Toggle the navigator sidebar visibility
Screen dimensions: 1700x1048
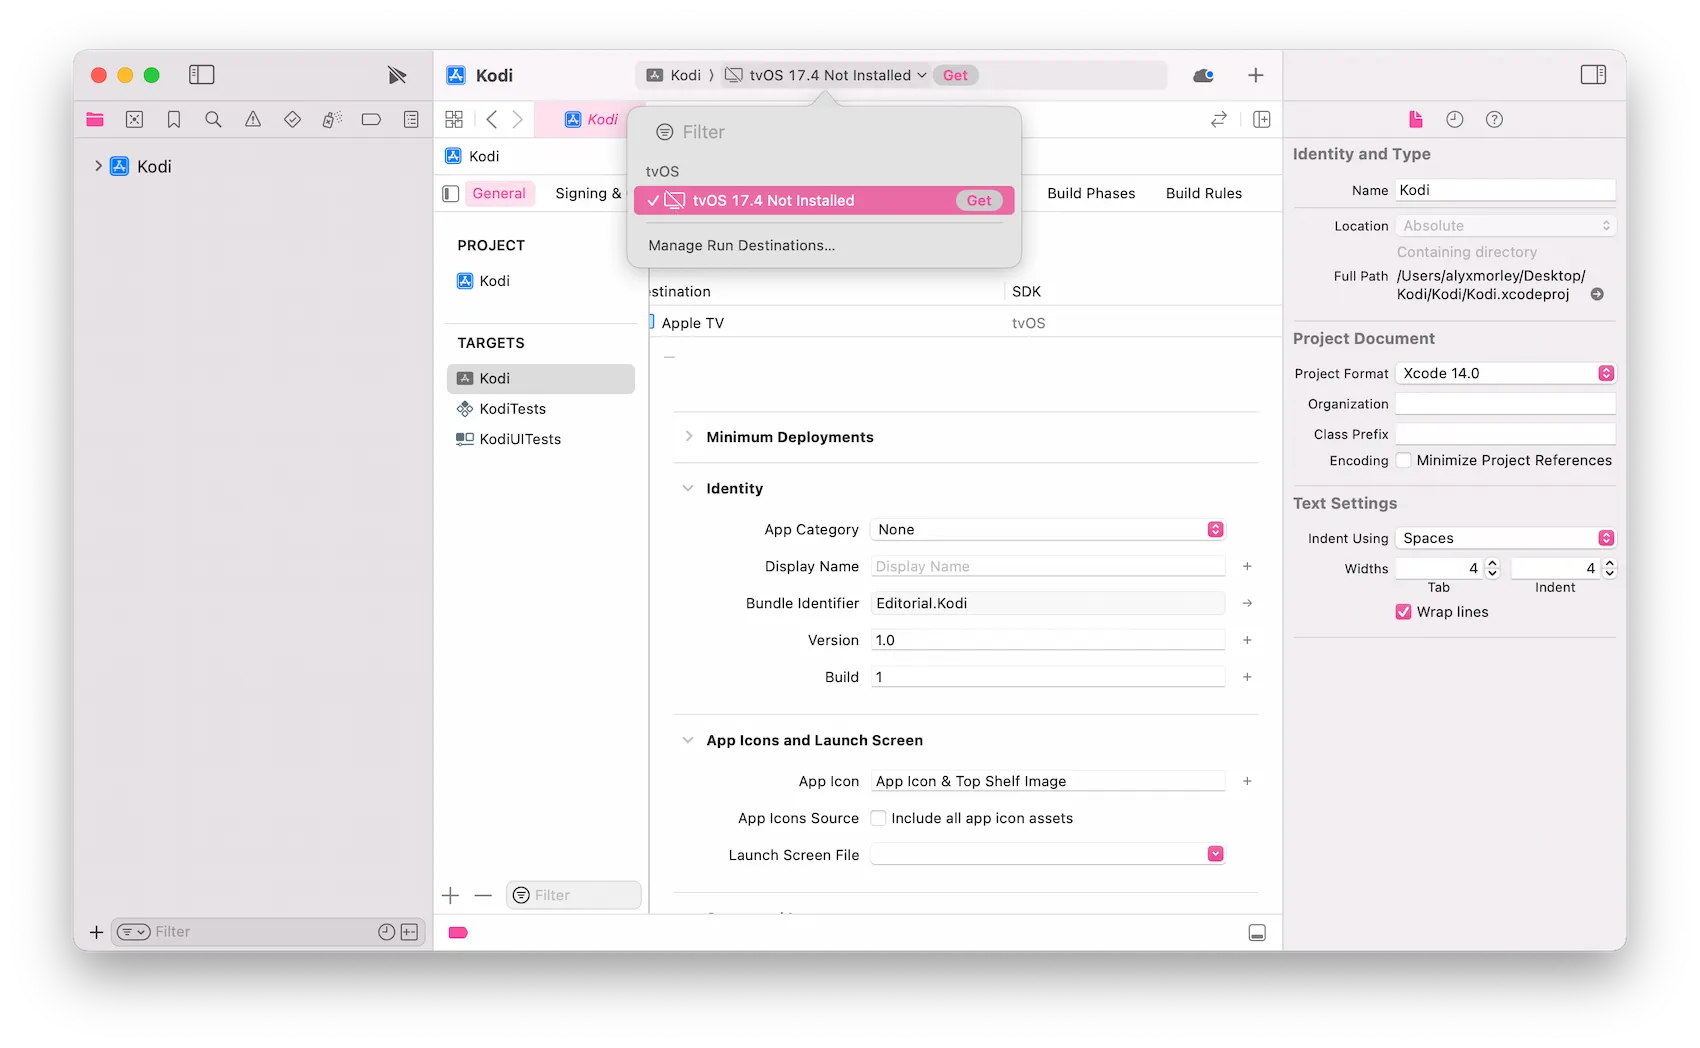[202, 75]
